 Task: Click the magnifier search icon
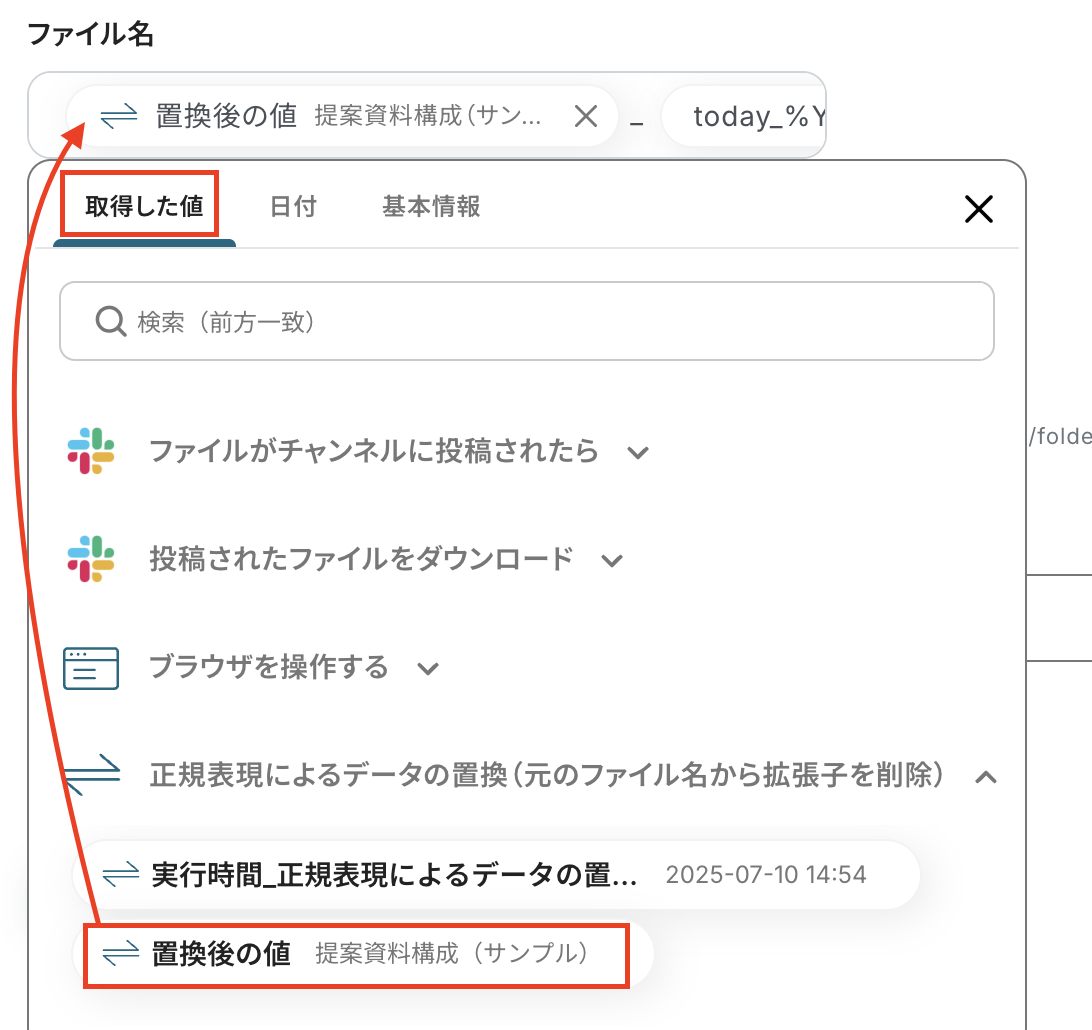tap(111, 322)
